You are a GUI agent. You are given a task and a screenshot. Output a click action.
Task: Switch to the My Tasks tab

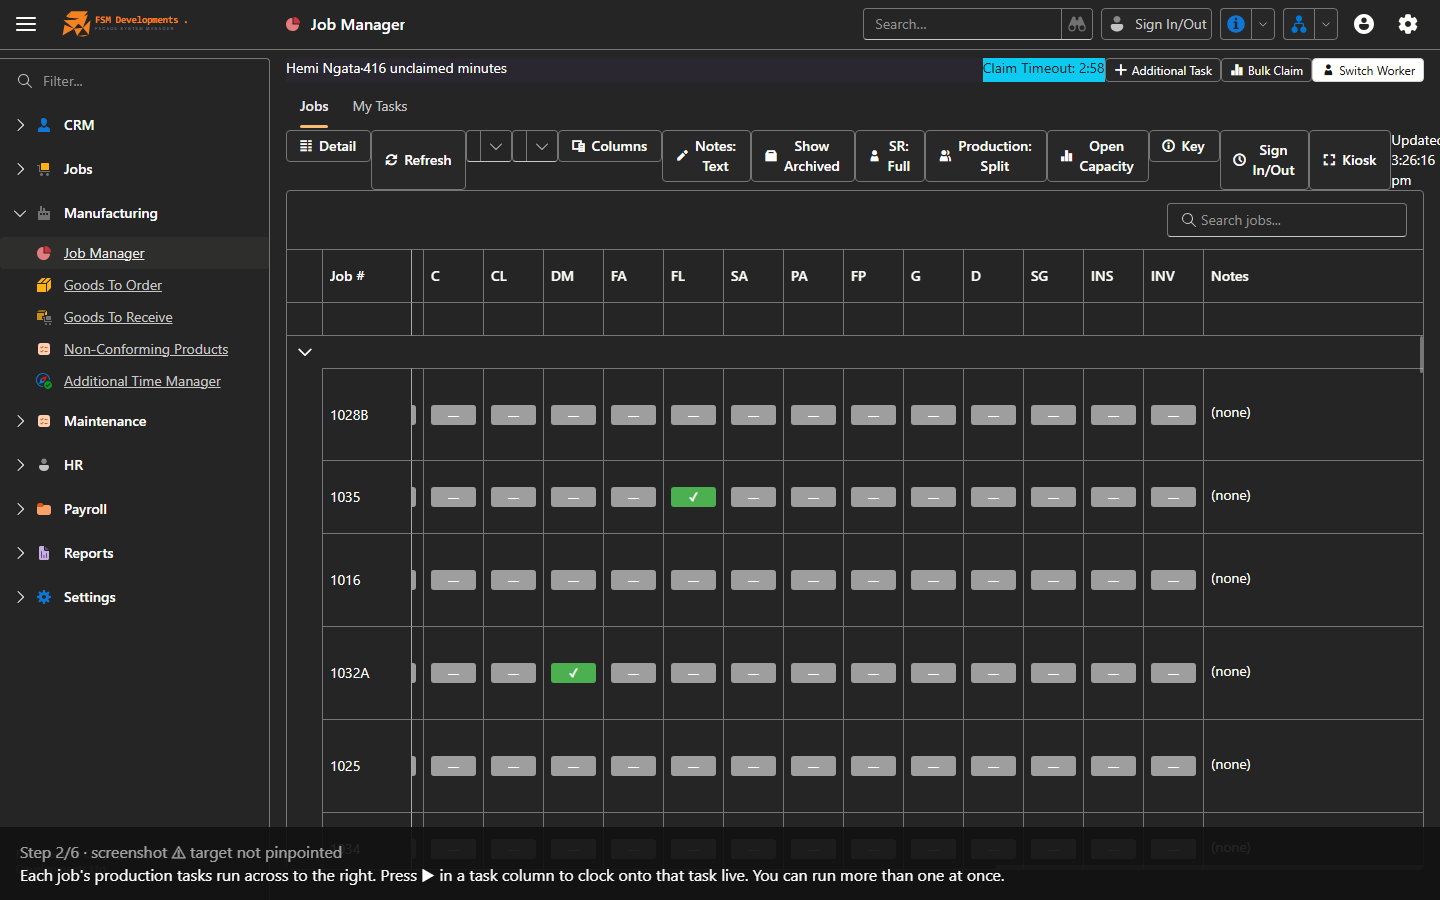380,106
